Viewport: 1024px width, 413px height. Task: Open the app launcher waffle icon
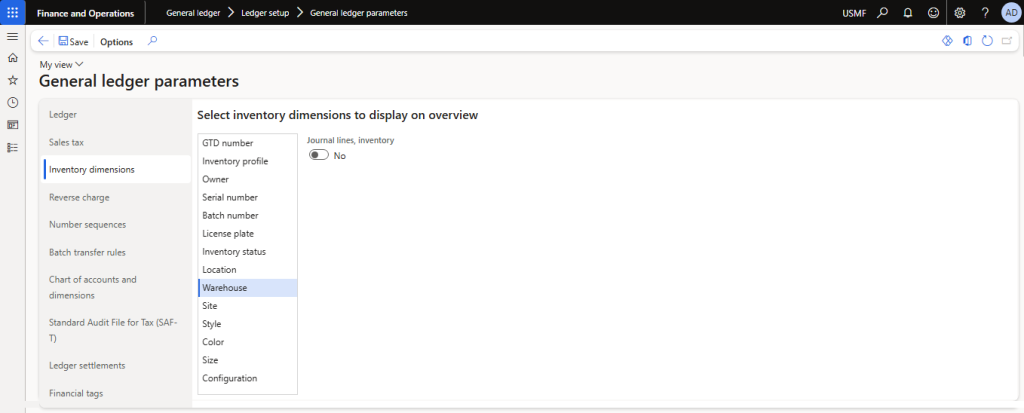(12, 12)
